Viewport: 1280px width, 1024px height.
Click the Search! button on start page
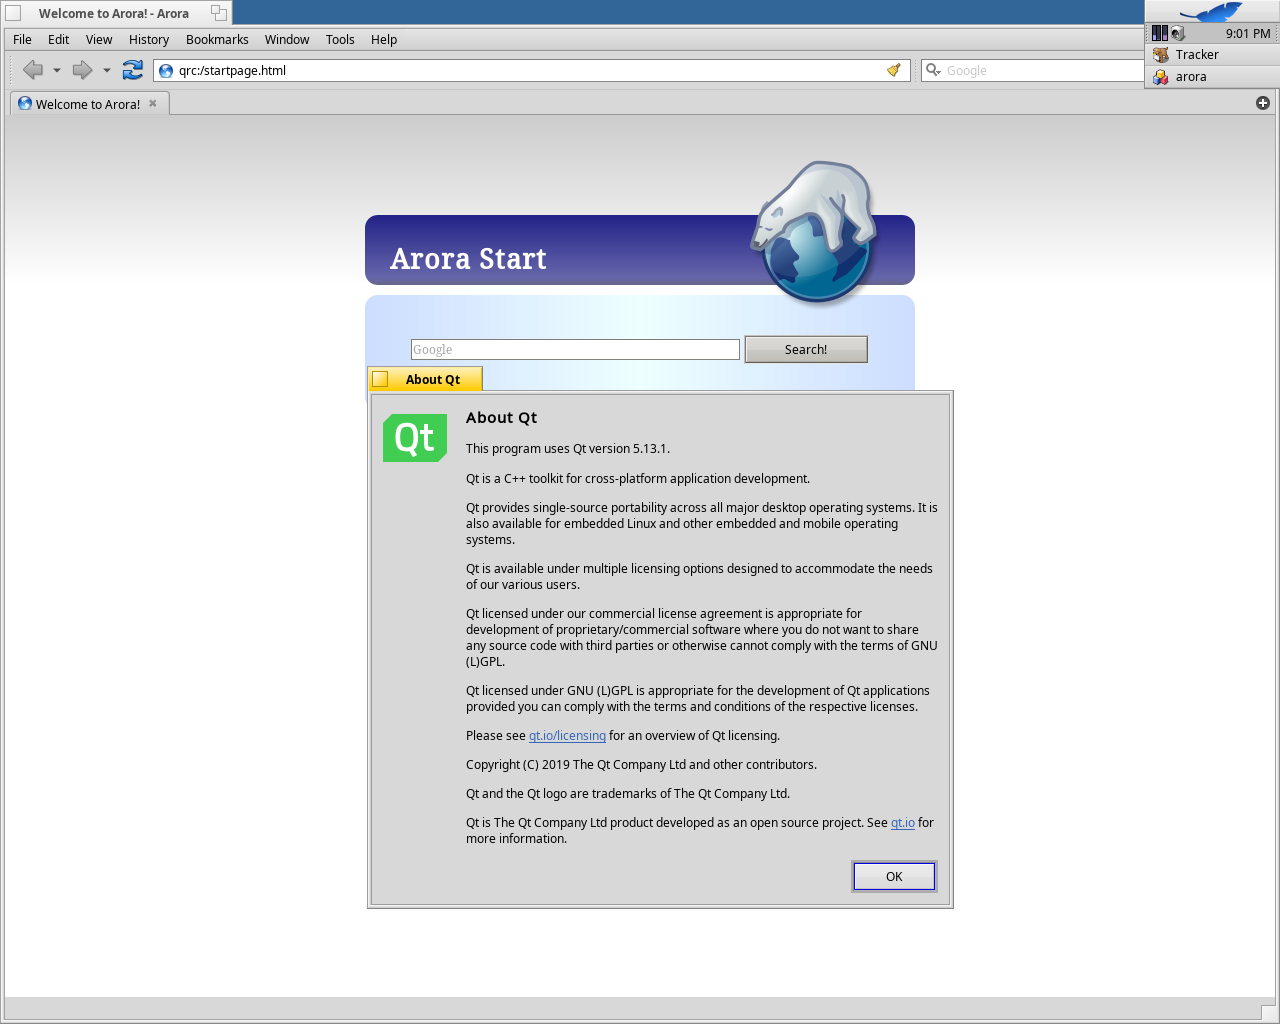[x=806, y=349]
